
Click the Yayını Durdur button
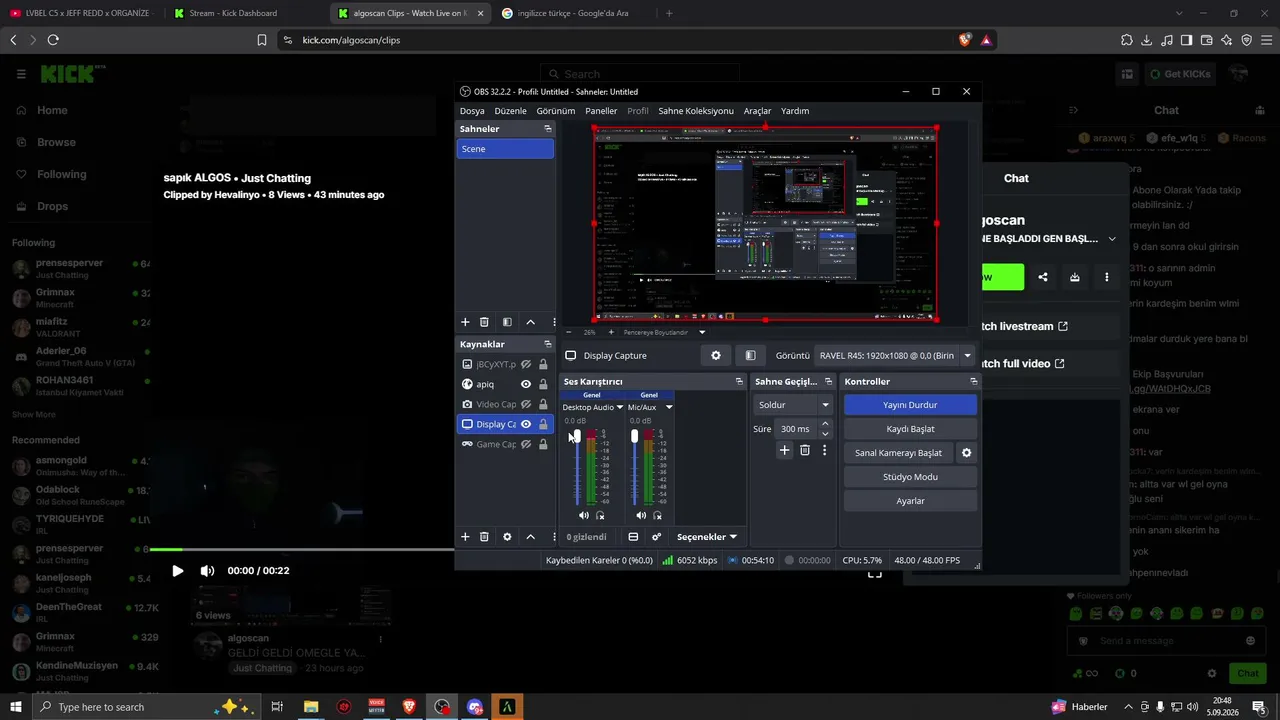pos(910,405)
